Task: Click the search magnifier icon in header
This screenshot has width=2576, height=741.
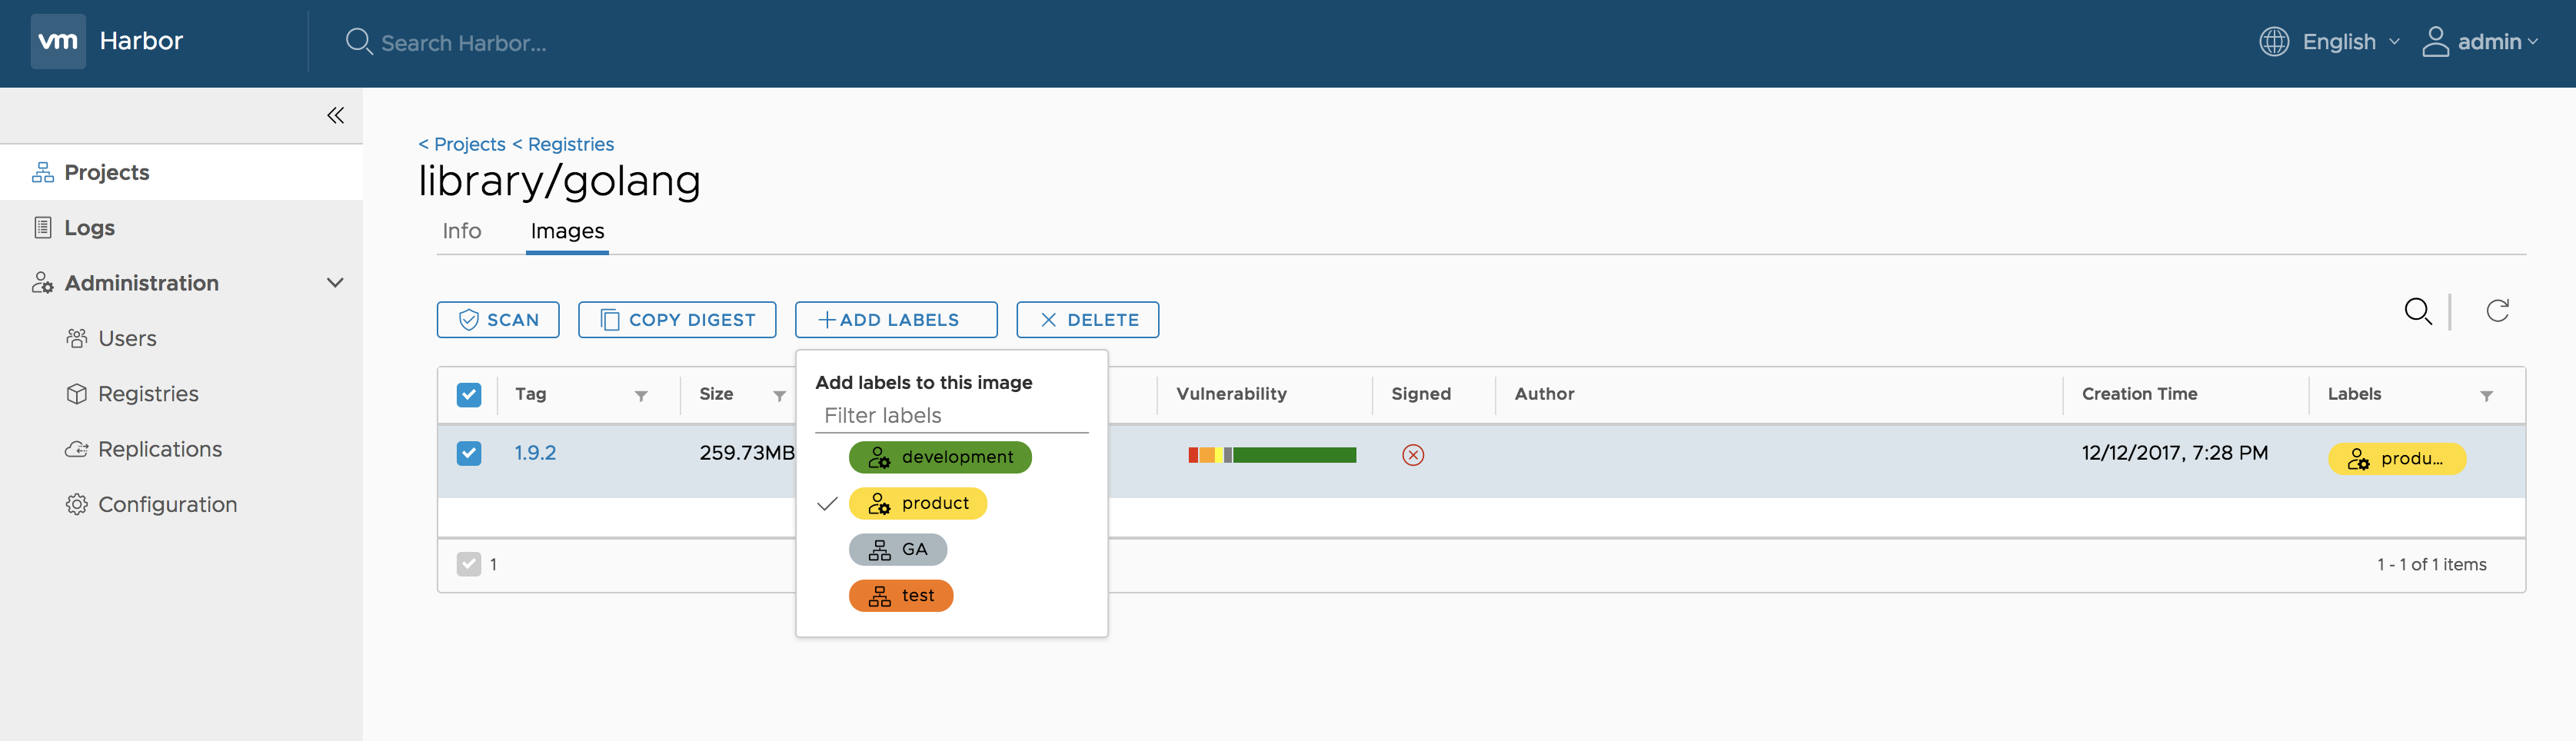Action: (x=358, y=41)
